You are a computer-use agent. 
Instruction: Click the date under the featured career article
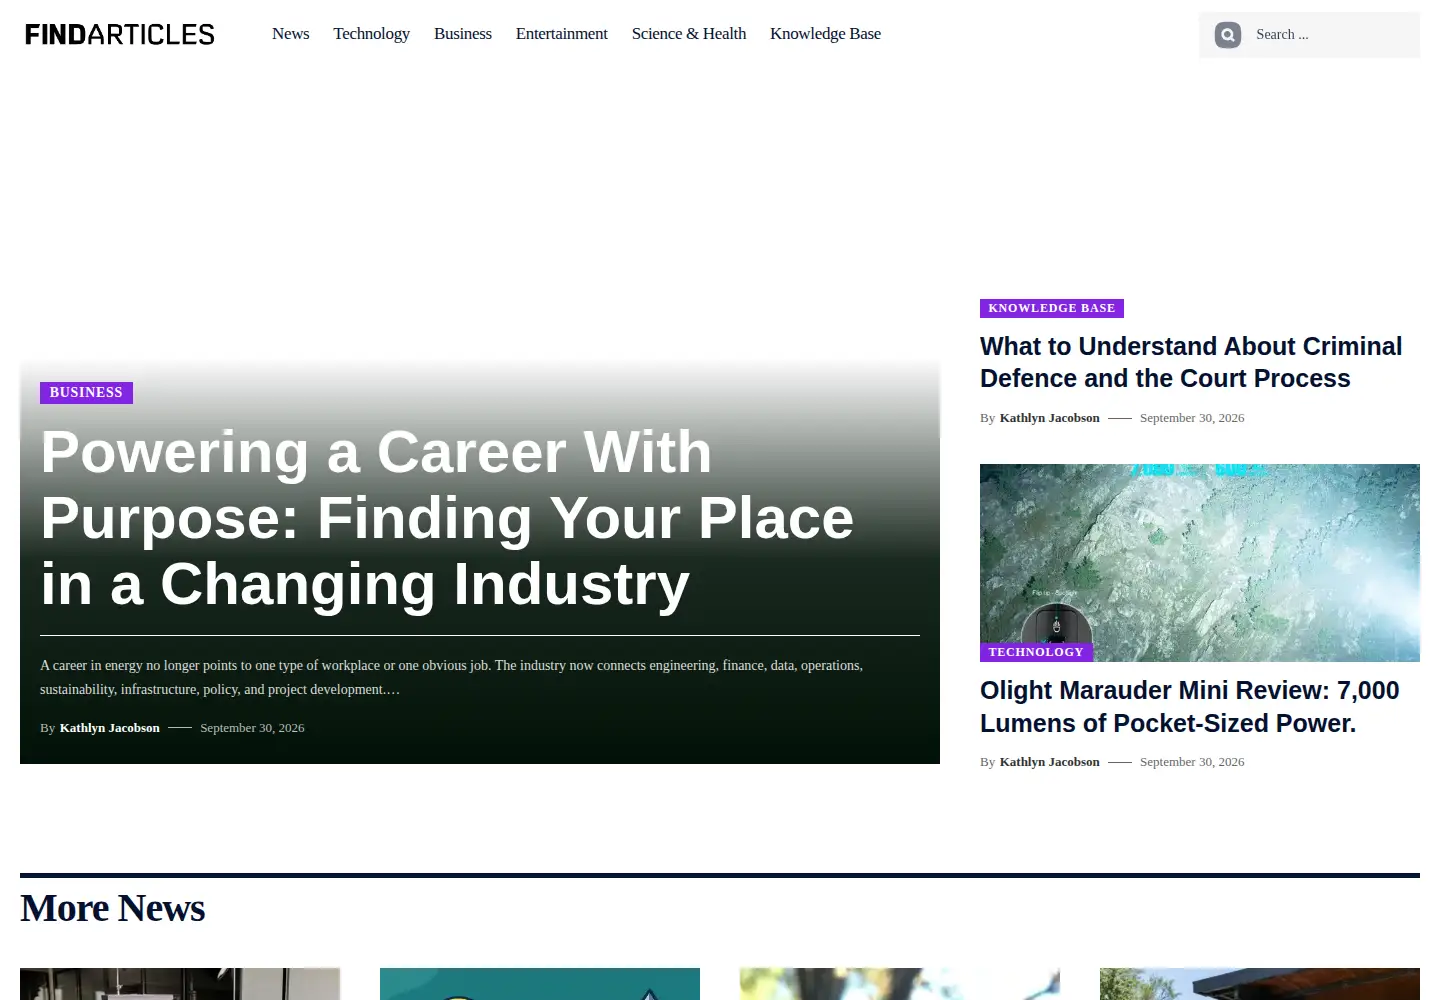[x=252, y=728]
